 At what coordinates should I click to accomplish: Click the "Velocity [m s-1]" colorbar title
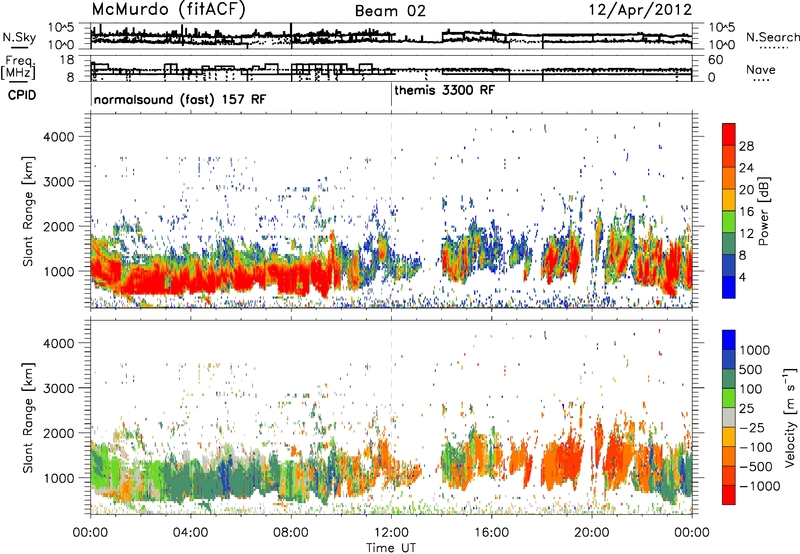(790, 417)
